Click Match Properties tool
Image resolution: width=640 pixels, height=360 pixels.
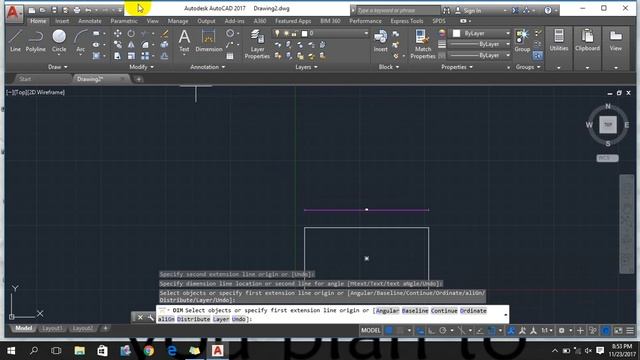point(422,44)
